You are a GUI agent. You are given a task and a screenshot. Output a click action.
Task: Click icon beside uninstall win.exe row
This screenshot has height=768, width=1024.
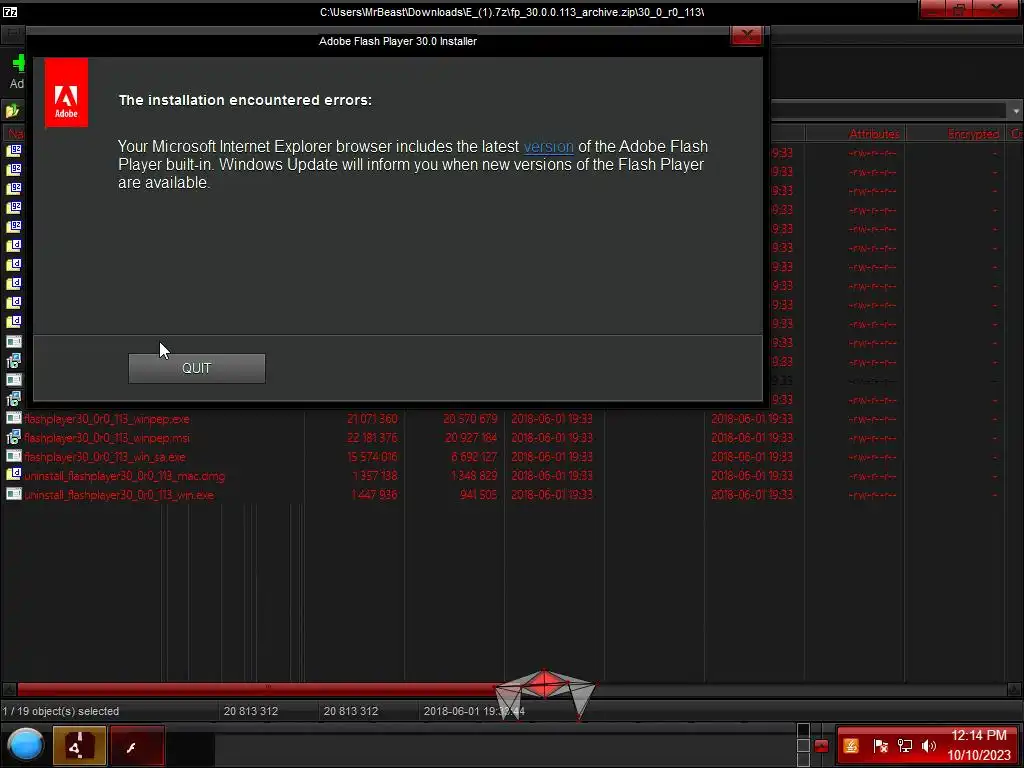click(14, 494)
